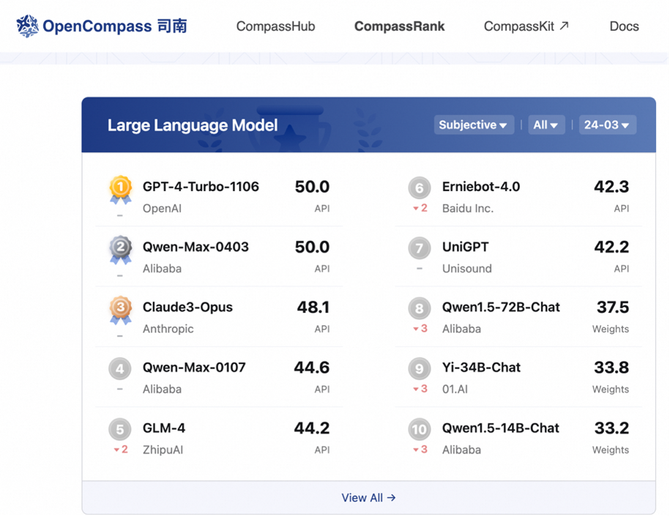Click the 50.0 score for GPT-4-Turbo-1106

tap(312, 187)
